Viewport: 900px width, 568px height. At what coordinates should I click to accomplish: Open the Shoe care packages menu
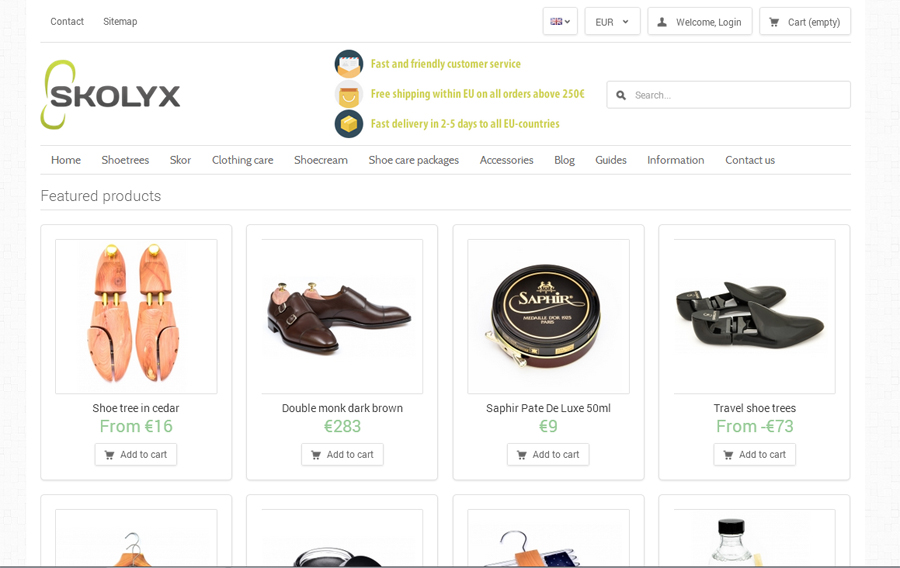(413, 160)
